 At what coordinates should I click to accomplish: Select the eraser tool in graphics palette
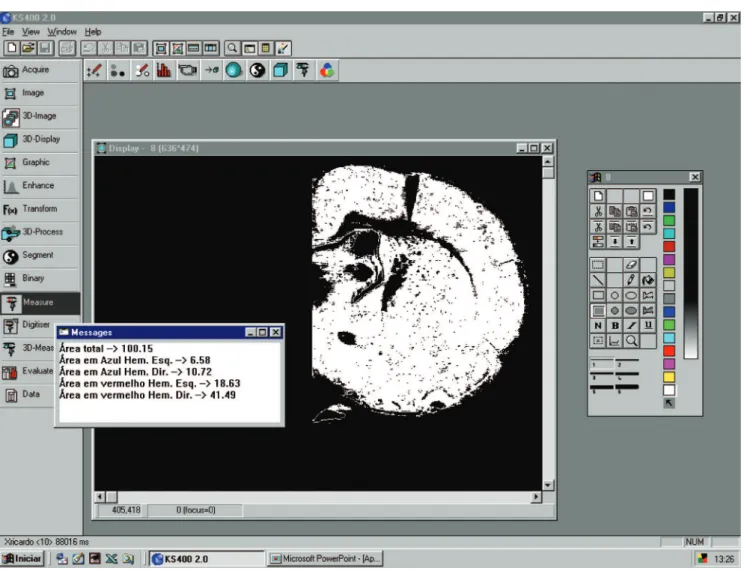(x=631, y=265)
